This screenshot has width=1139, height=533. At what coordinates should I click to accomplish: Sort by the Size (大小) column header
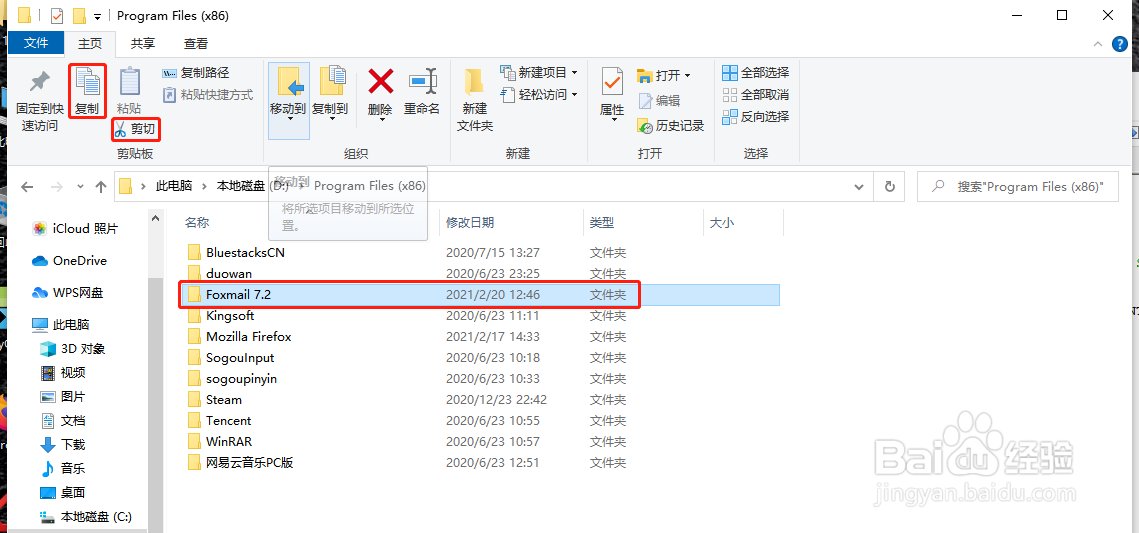(722, 223)
